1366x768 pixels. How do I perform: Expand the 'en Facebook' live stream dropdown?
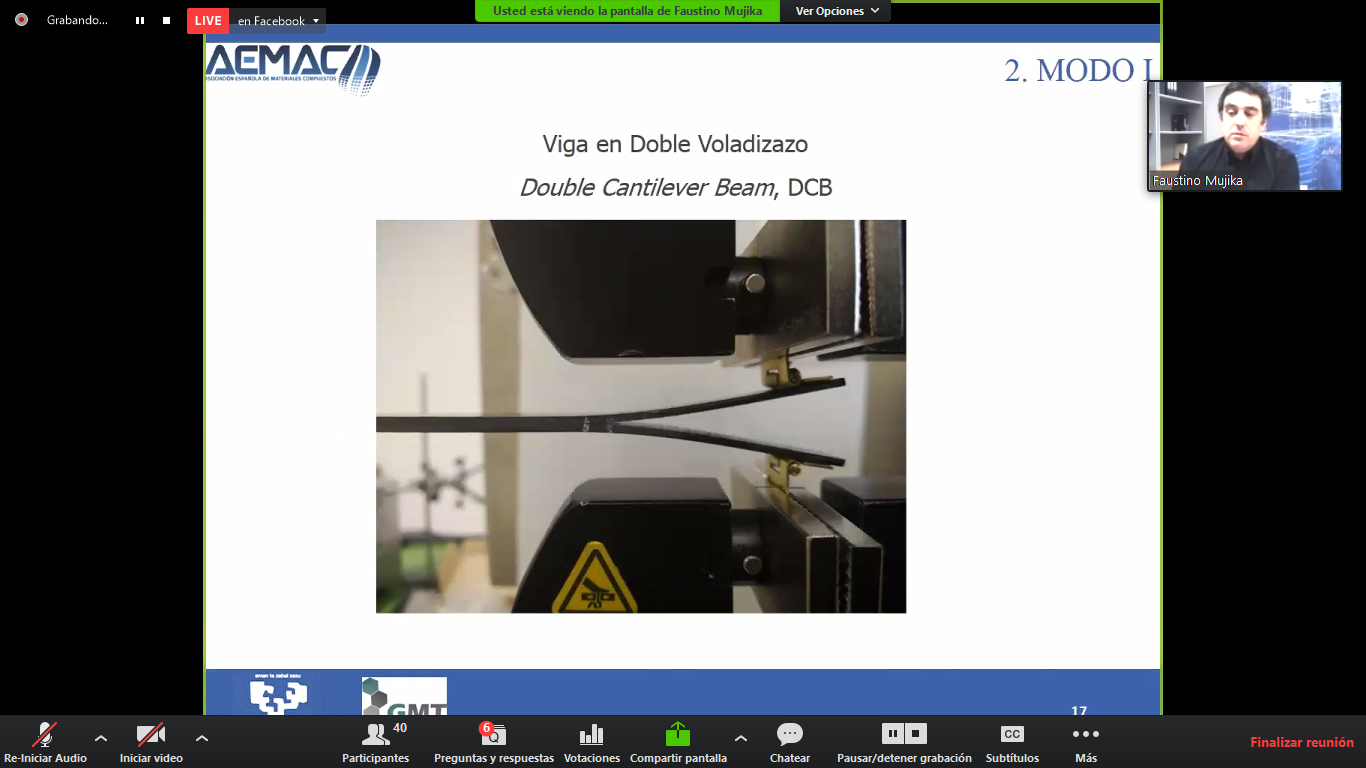tap(278, 21)
